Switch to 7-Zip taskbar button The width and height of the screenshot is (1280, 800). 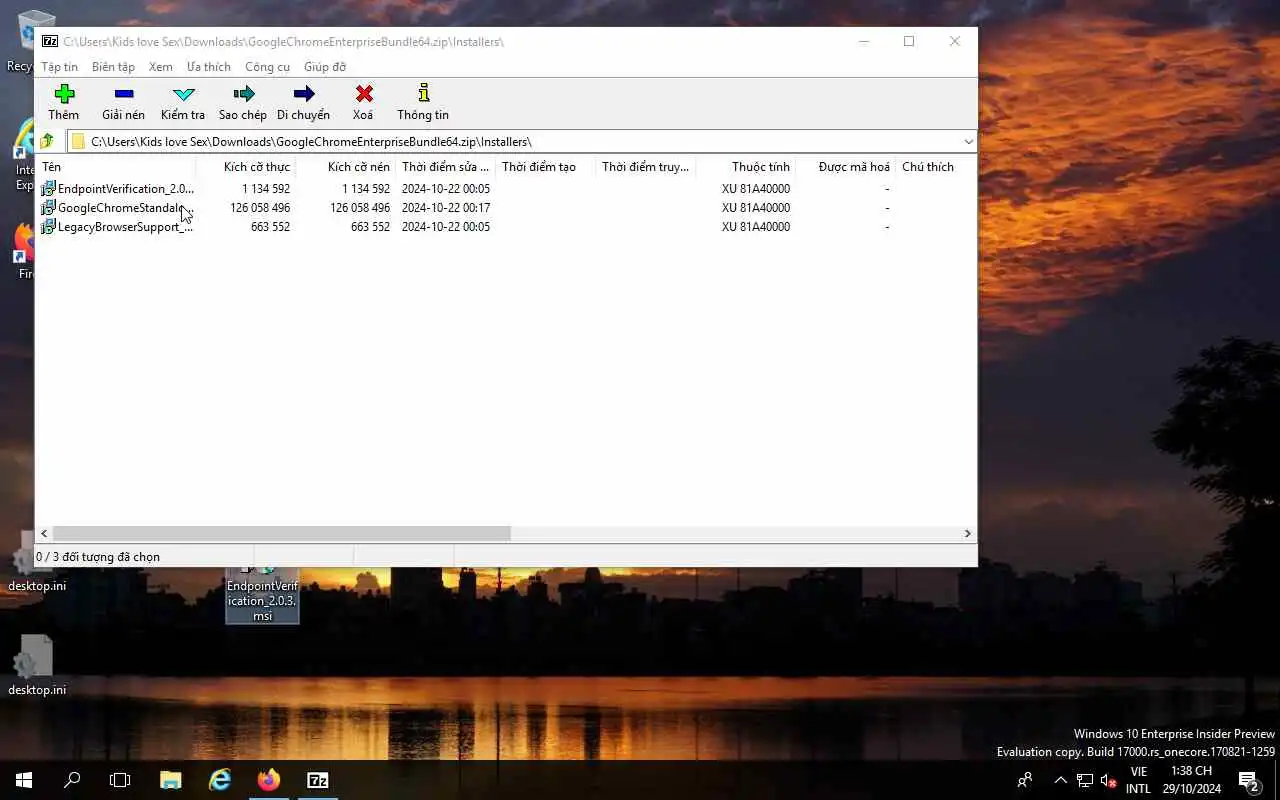tap(318, 780)
